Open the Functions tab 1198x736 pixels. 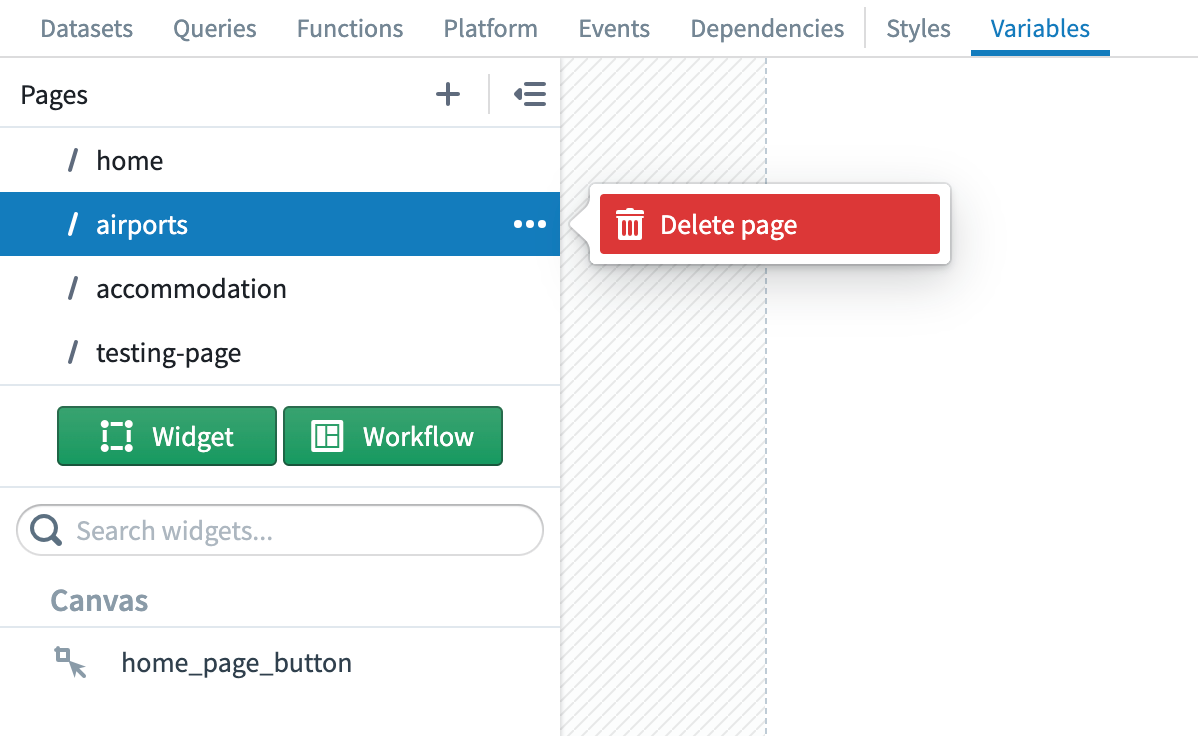[x=350, y=28]
